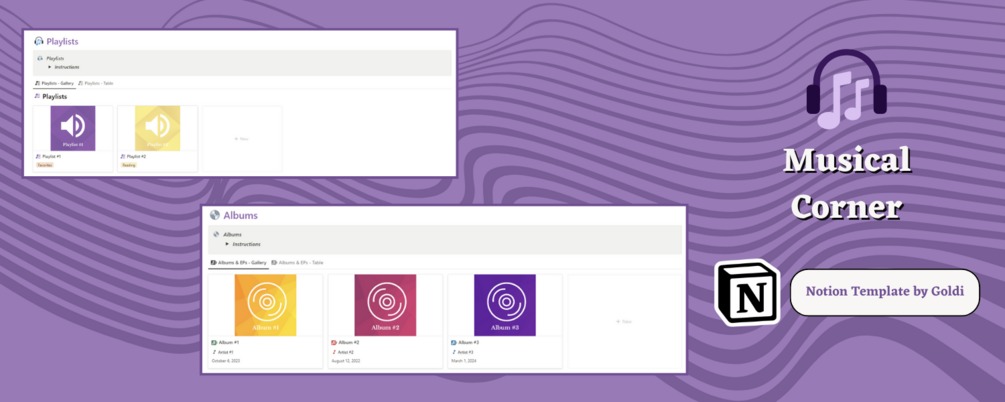The height and width of the screenshot is (402, 1005).
Task: Expand the Instructions toggle under Albums
Action: (227, 244)
